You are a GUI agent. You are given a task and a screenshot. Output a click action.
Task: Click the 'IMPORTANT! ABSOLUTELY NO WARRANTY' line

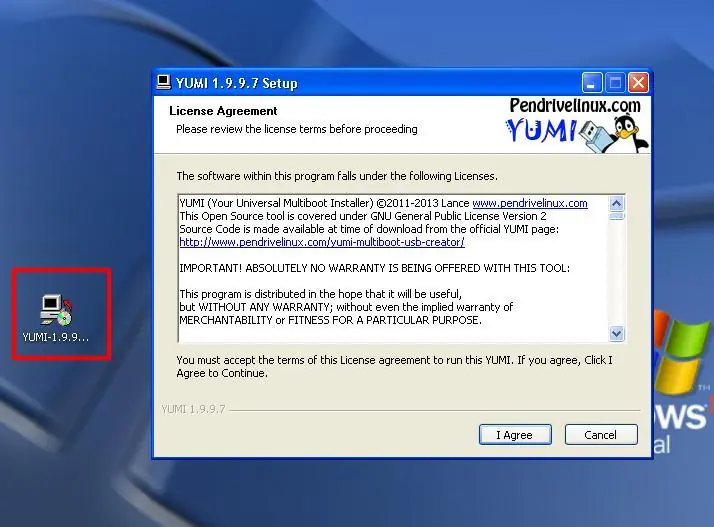pos(374,268)
